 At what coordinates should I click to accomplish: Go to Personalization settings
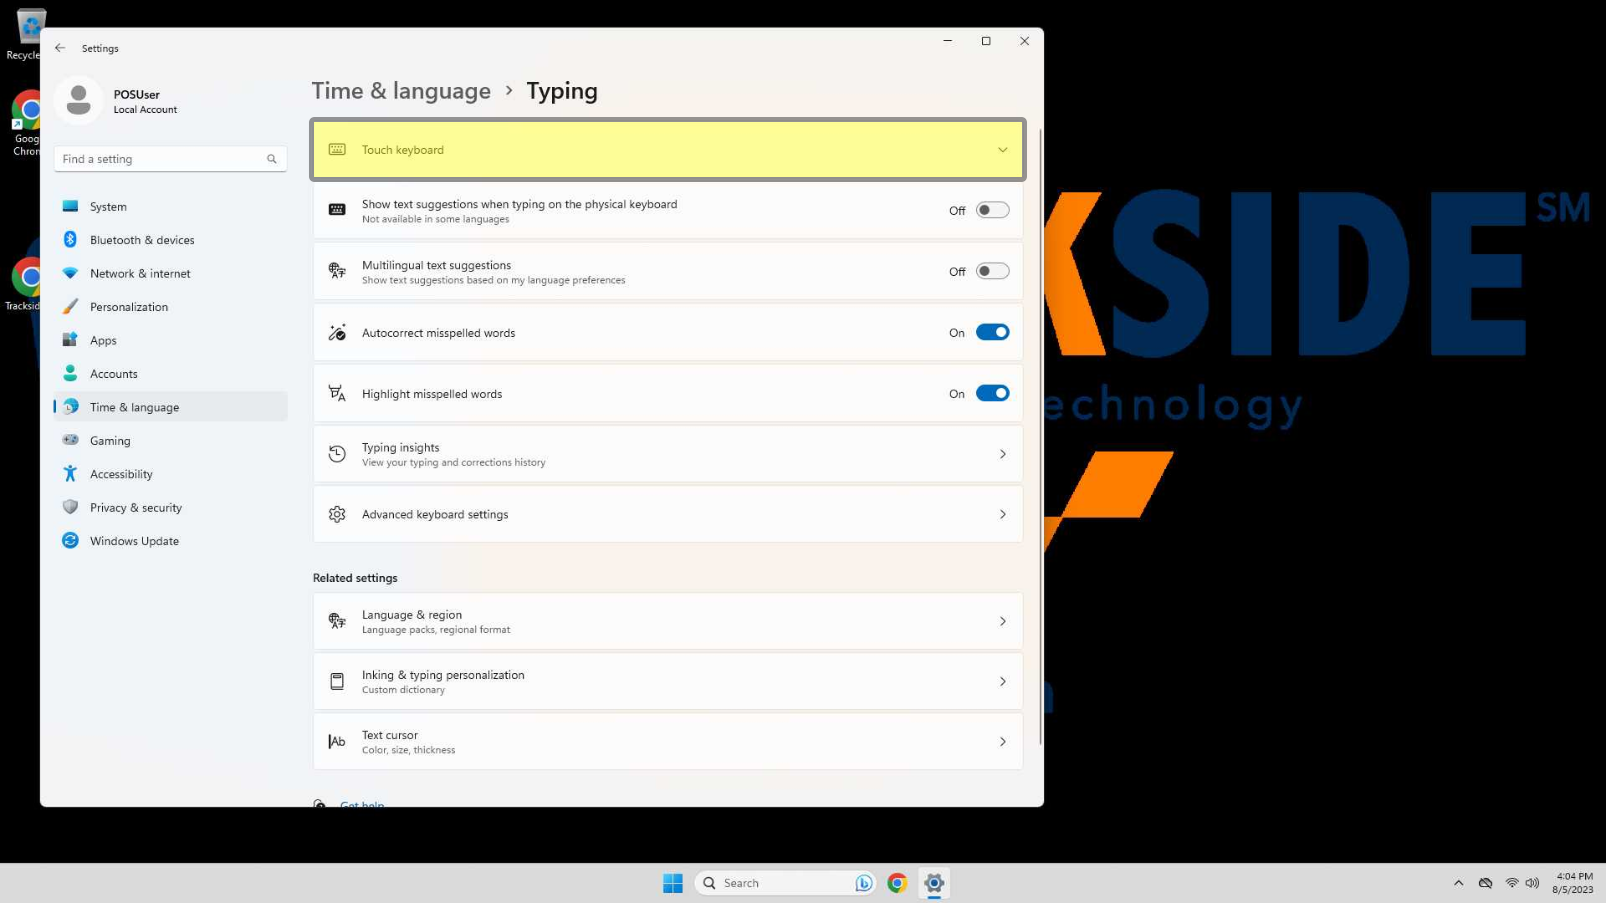[x=170, y=307]
